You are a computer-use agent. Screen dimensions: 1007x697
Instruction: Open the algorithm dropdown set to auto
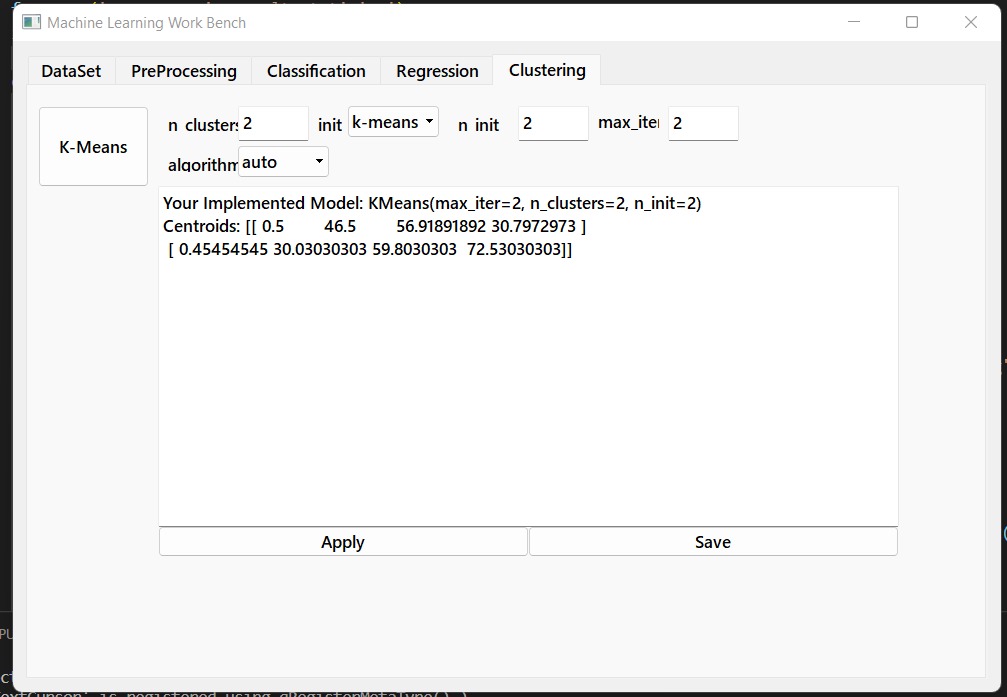283,161
